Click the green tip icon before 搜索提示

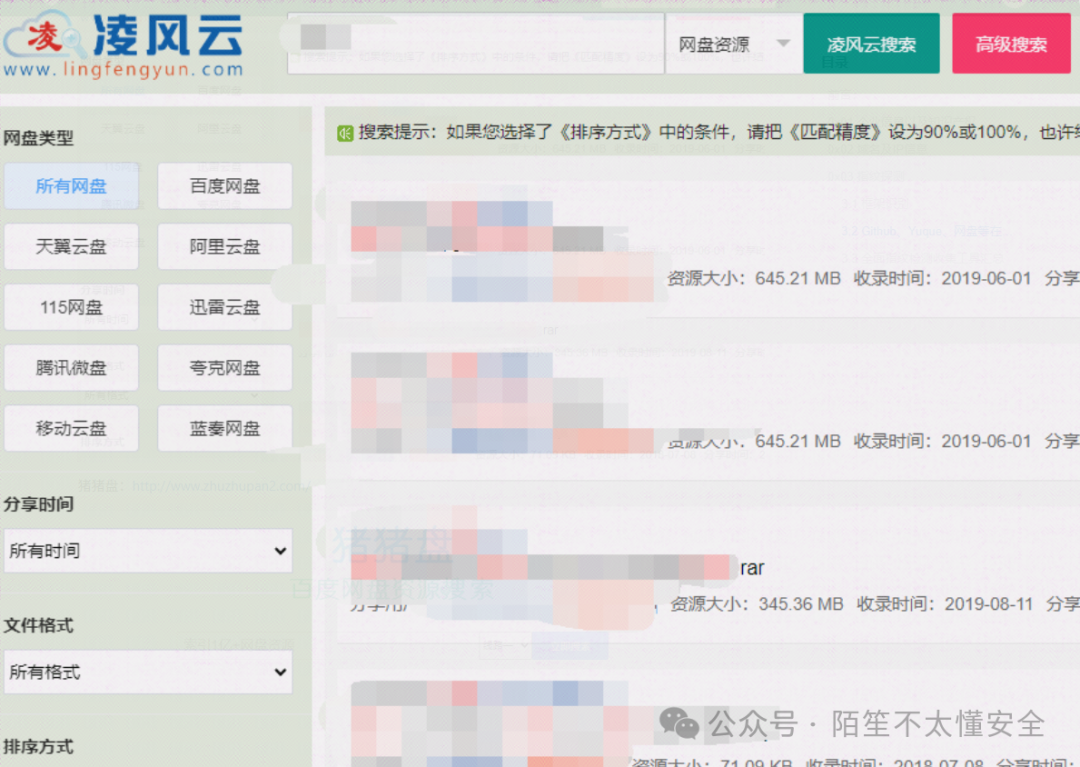pos(344,133)
